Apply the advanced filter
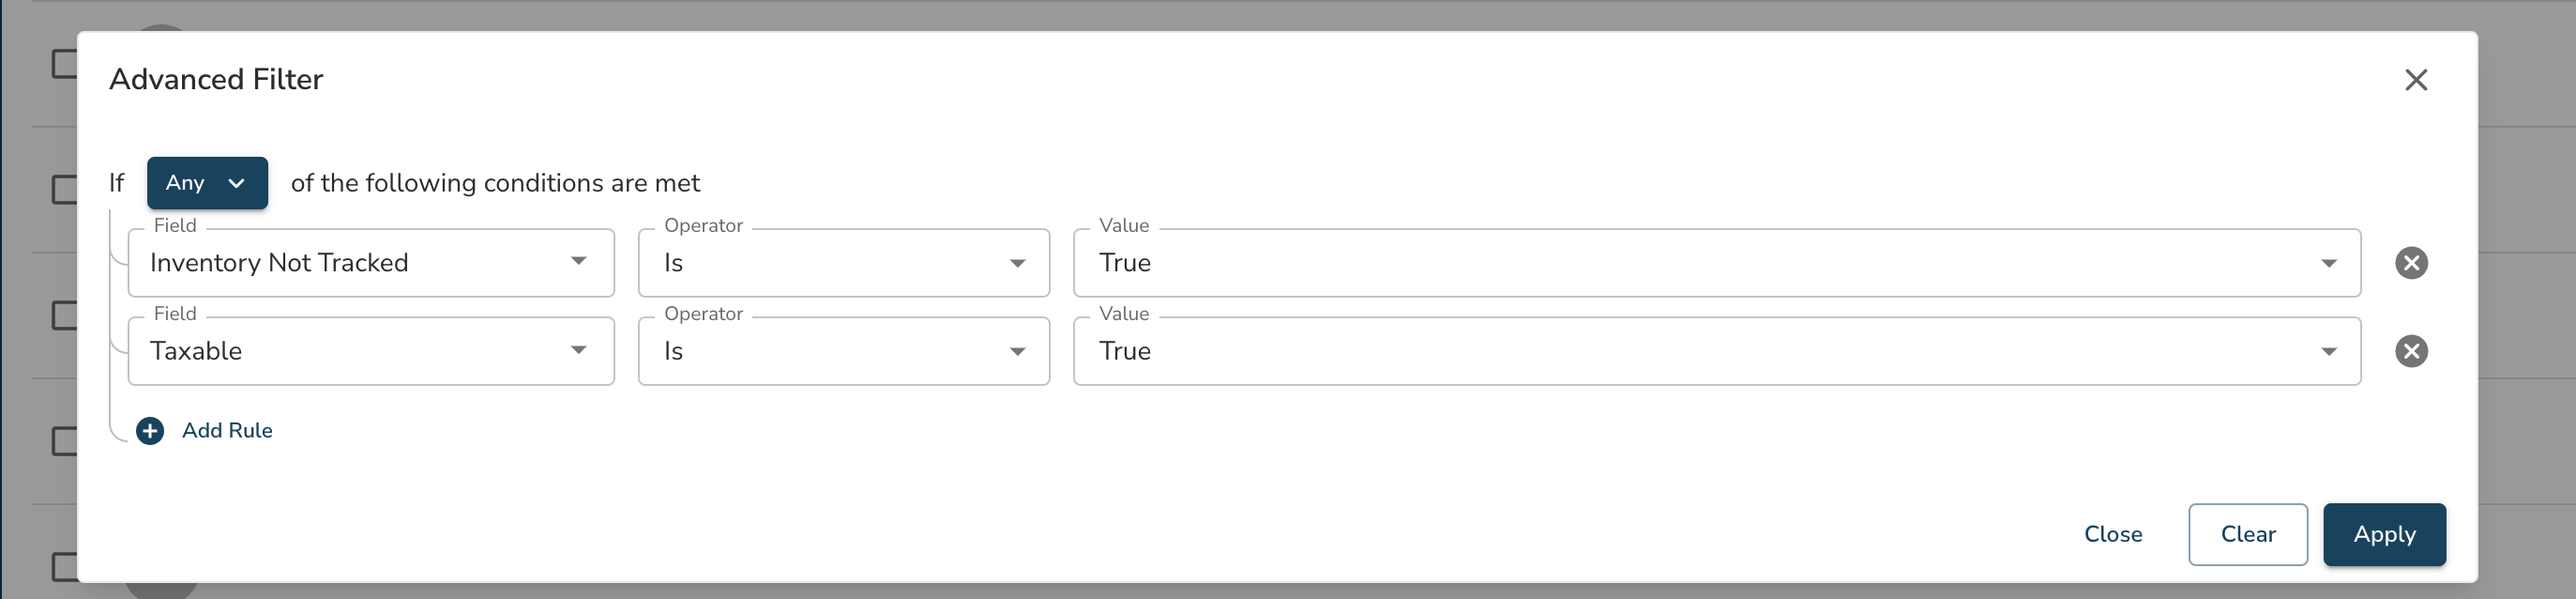2576x599 pixels. tap(2384, 534)
